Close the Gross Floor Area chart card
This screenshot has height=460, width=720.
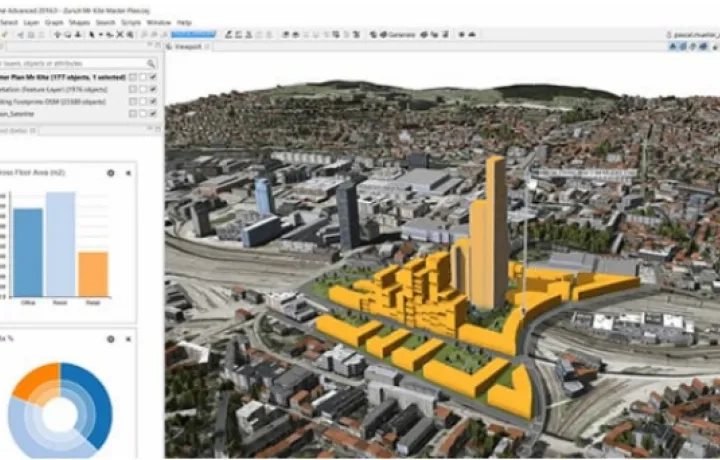128,173
